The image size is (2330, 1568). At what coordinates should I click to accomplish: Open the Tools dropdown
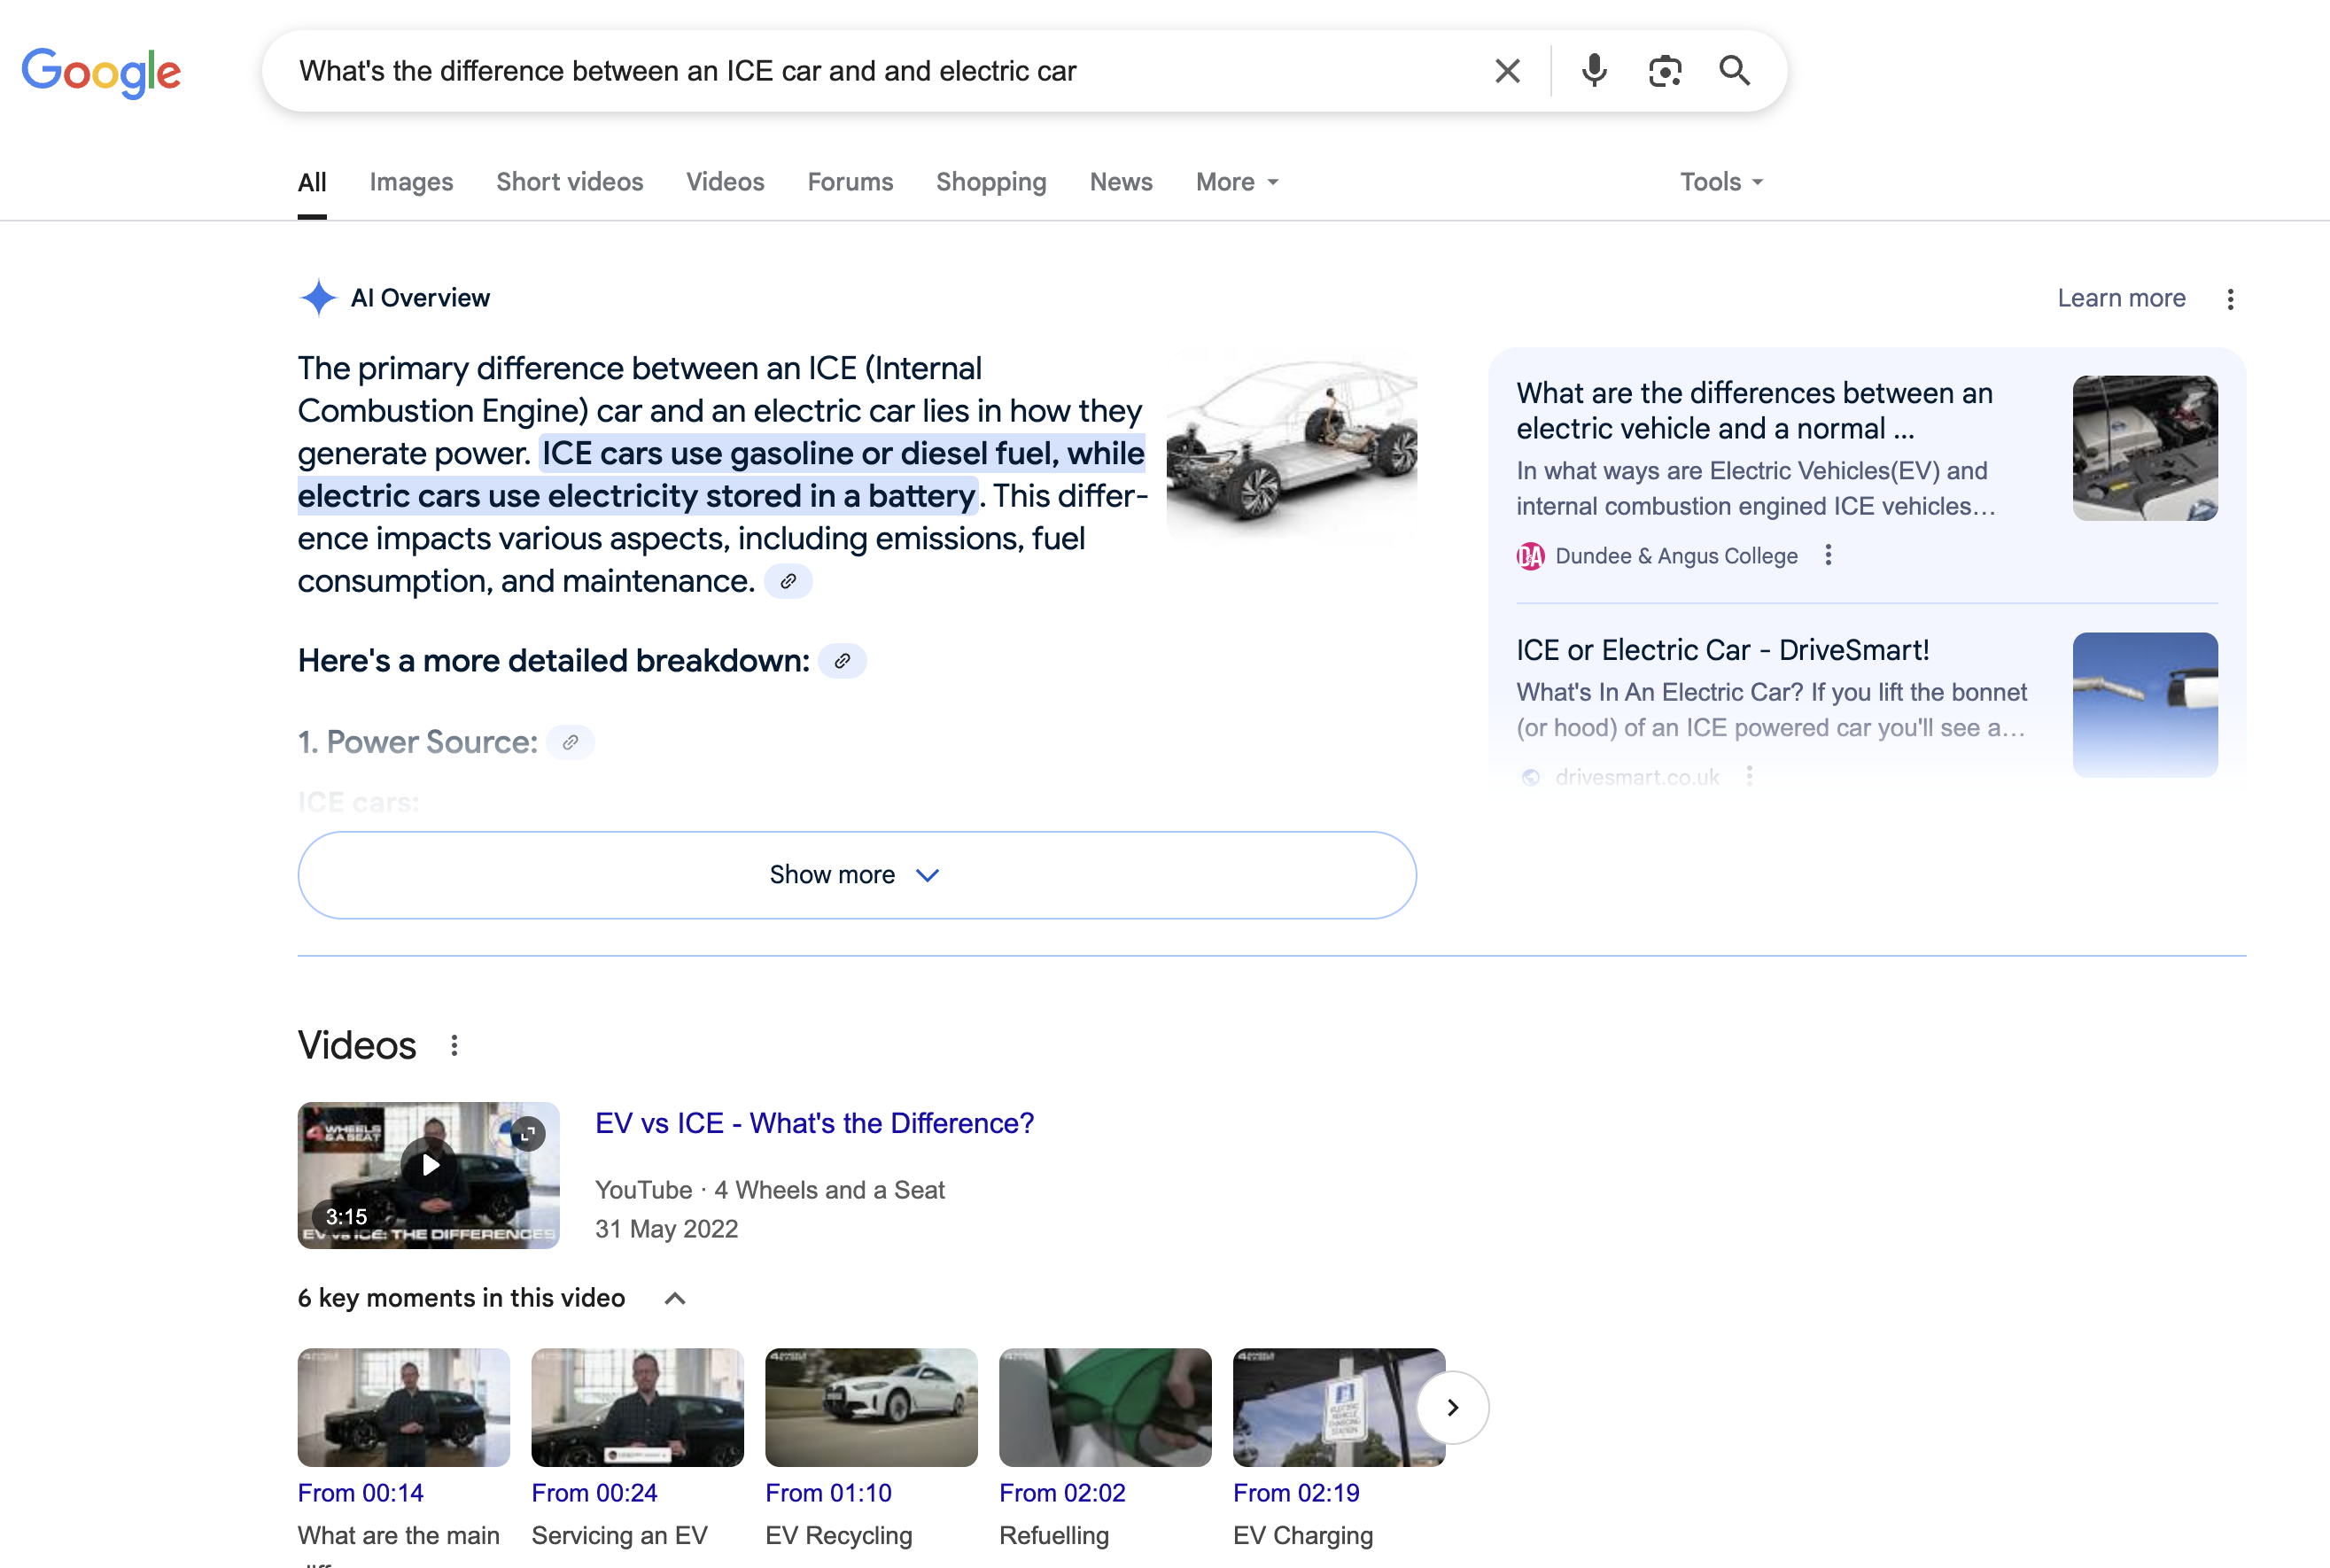(1721, 182)
